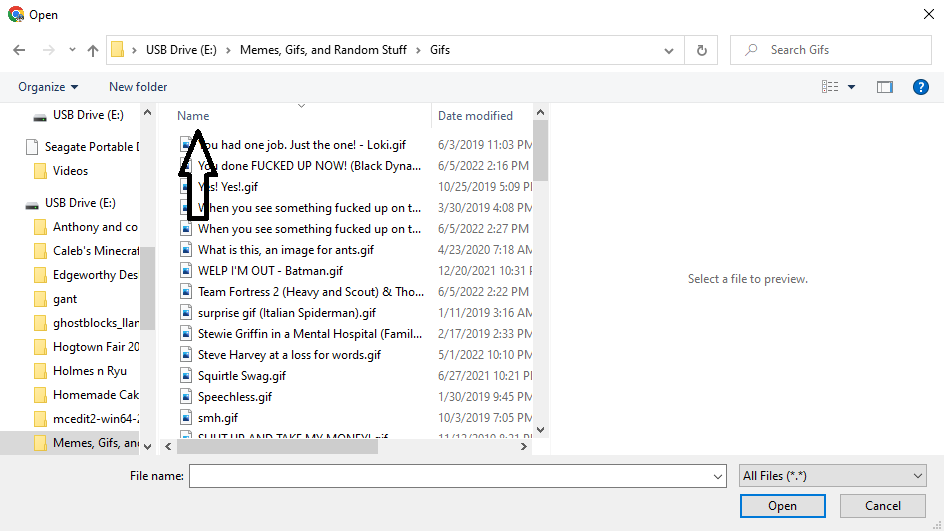This screenshot has height=531, width=944.
Task: Change your view icon
Action: tap(830, 87)
